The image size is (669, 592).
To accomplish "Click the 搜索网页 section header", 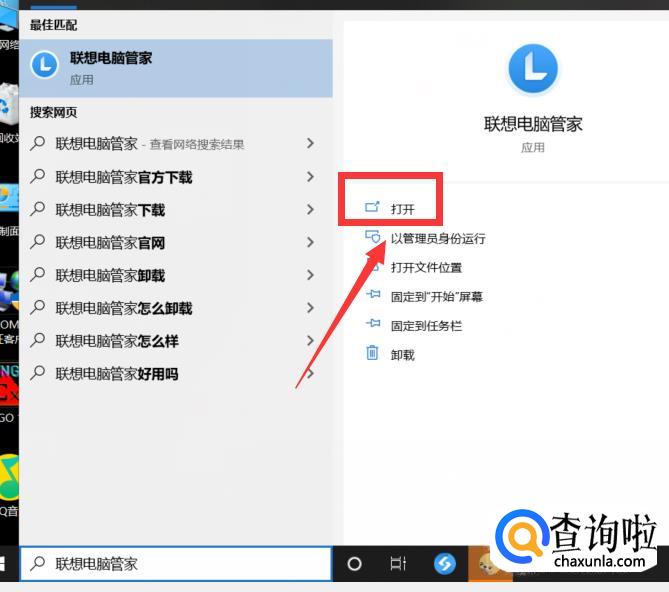I will tap(53, 113).
